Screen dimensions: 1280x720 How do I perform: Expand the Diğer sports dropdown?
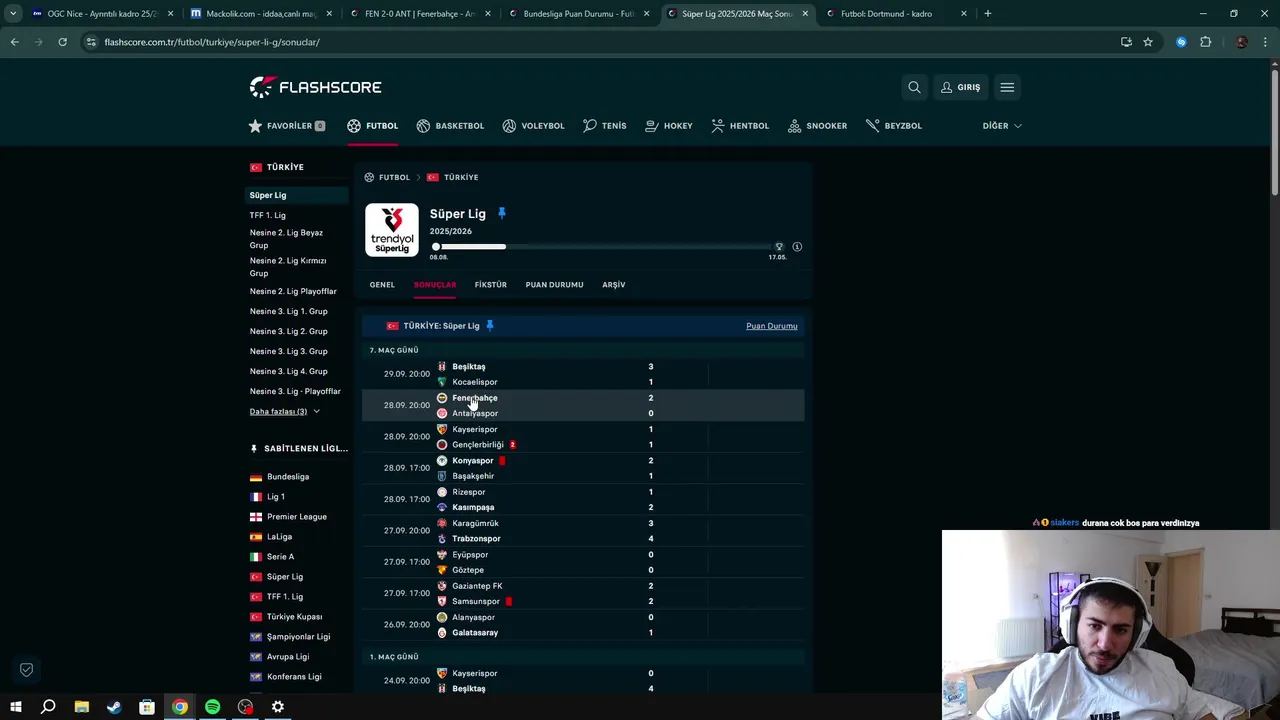pyautogui.click(x=1002, y=126)
